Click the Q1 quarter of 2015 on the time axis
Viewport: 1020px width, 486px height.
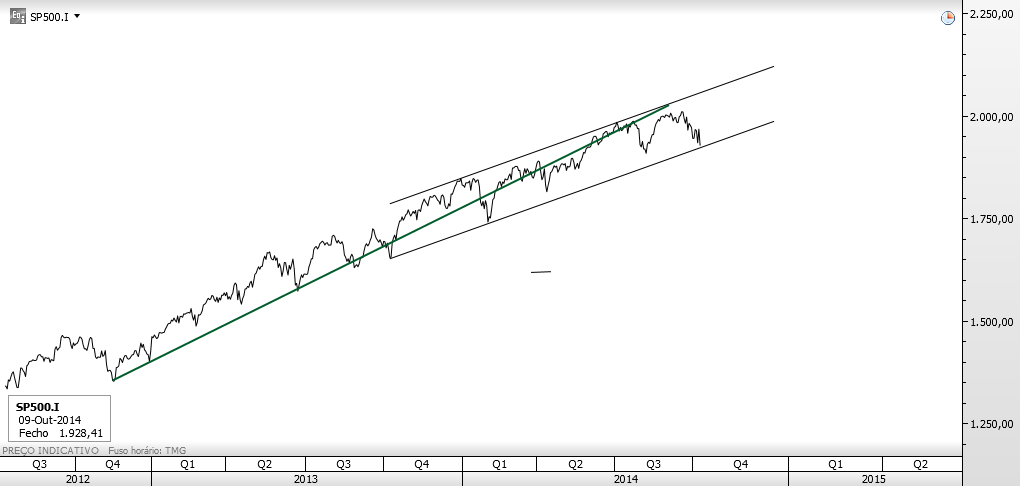[835, 464]
